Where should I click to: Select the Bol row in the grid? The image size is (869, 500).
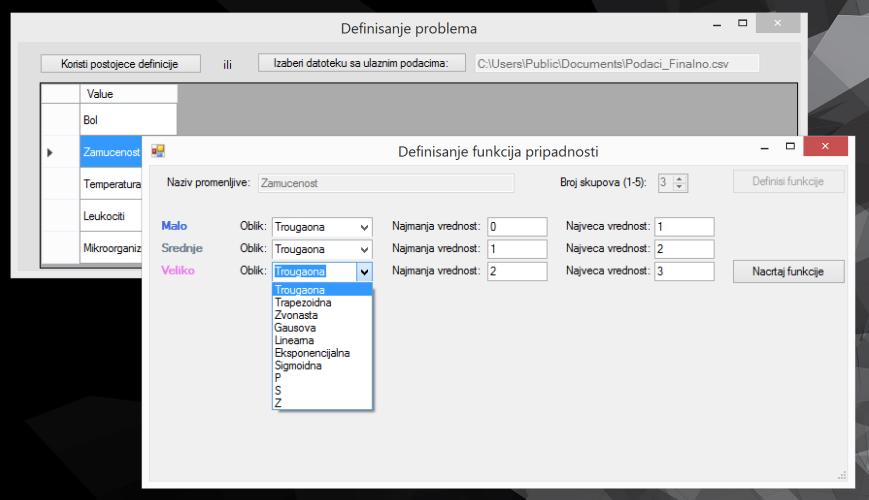tap(128, 120)
